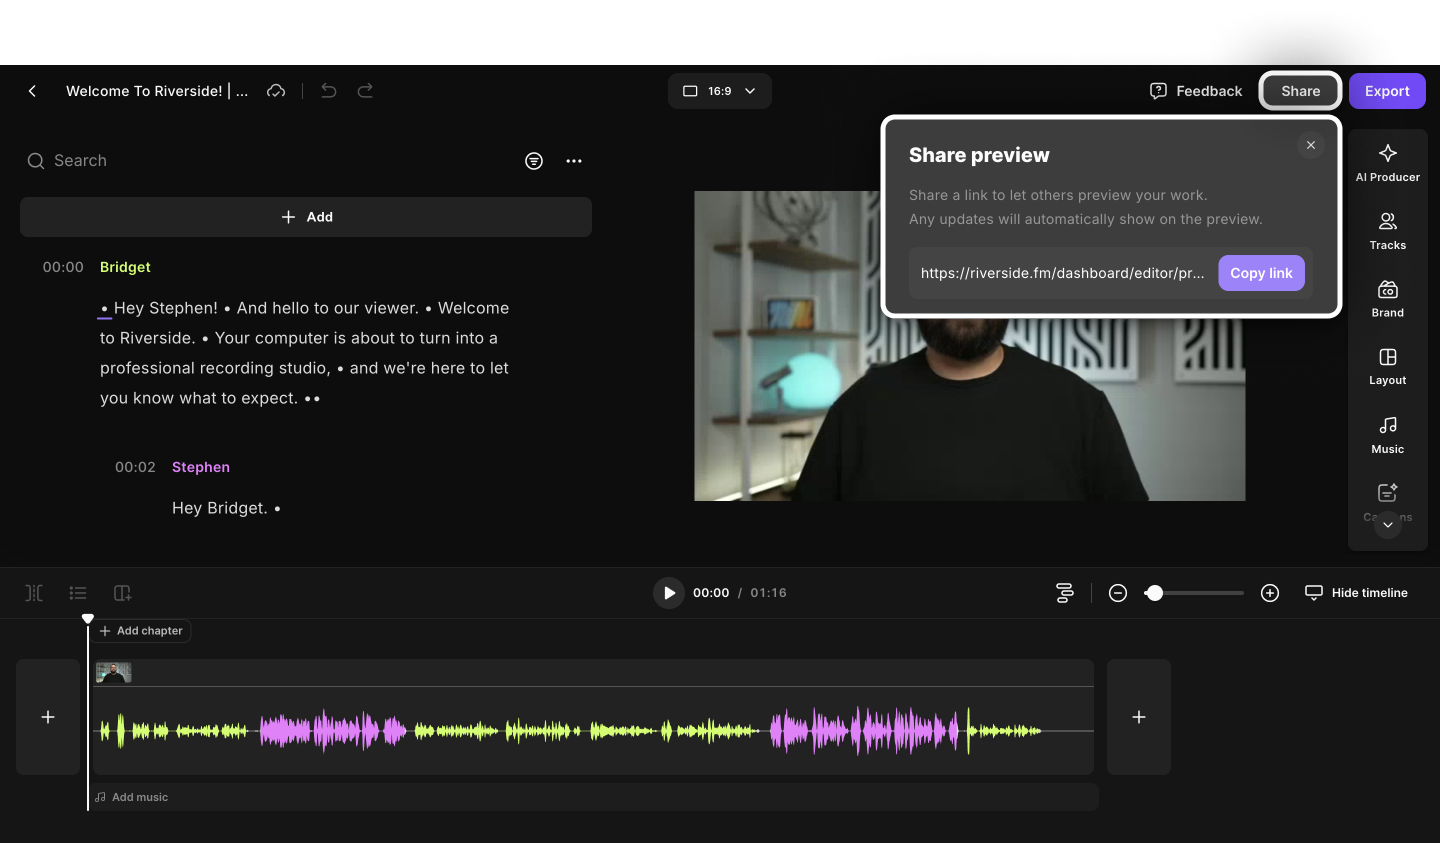Click the 00:02 transcript timestamp
This screenshot has height=843, width=1440.
(x=135, y=467)
